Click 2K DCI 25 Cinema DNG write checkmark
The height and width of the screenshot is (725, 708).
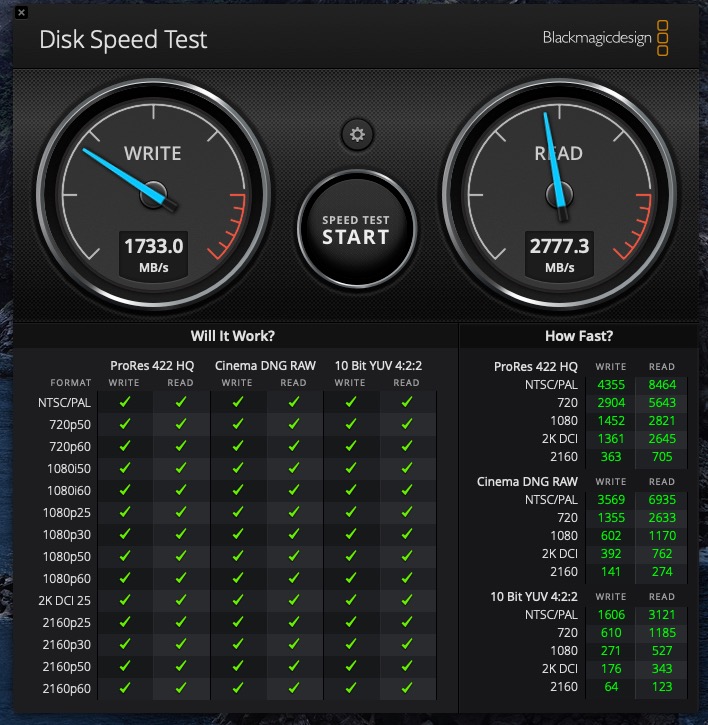coord(238,600)
